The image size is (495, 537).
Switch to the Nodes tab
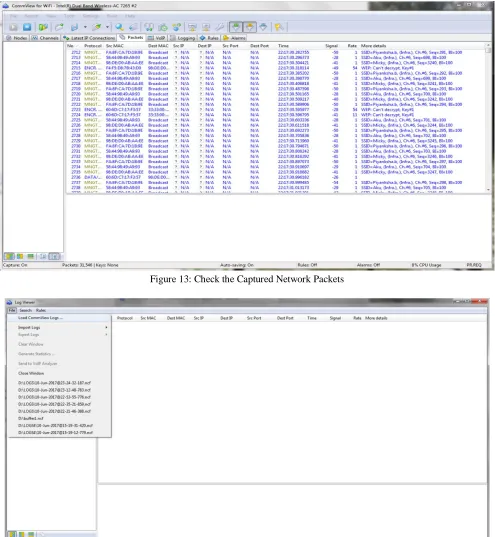[17, 38]
